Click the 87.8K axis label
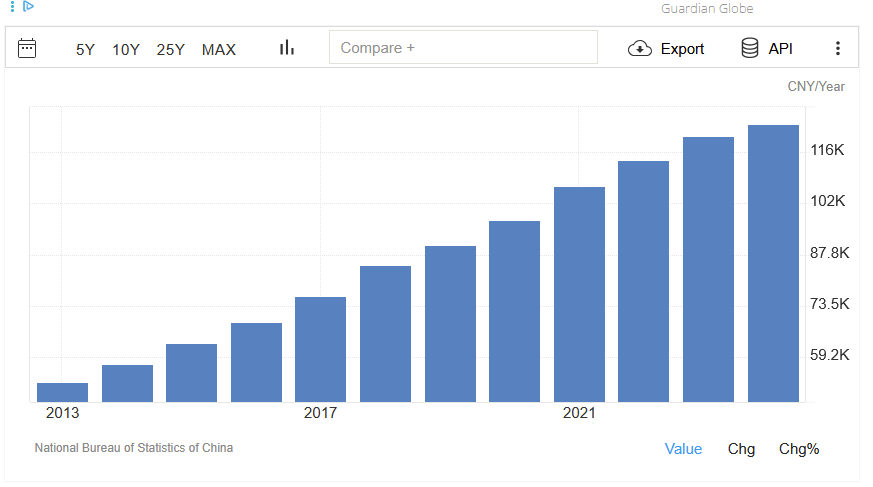 pyautogui.click(x=830, y=253)
